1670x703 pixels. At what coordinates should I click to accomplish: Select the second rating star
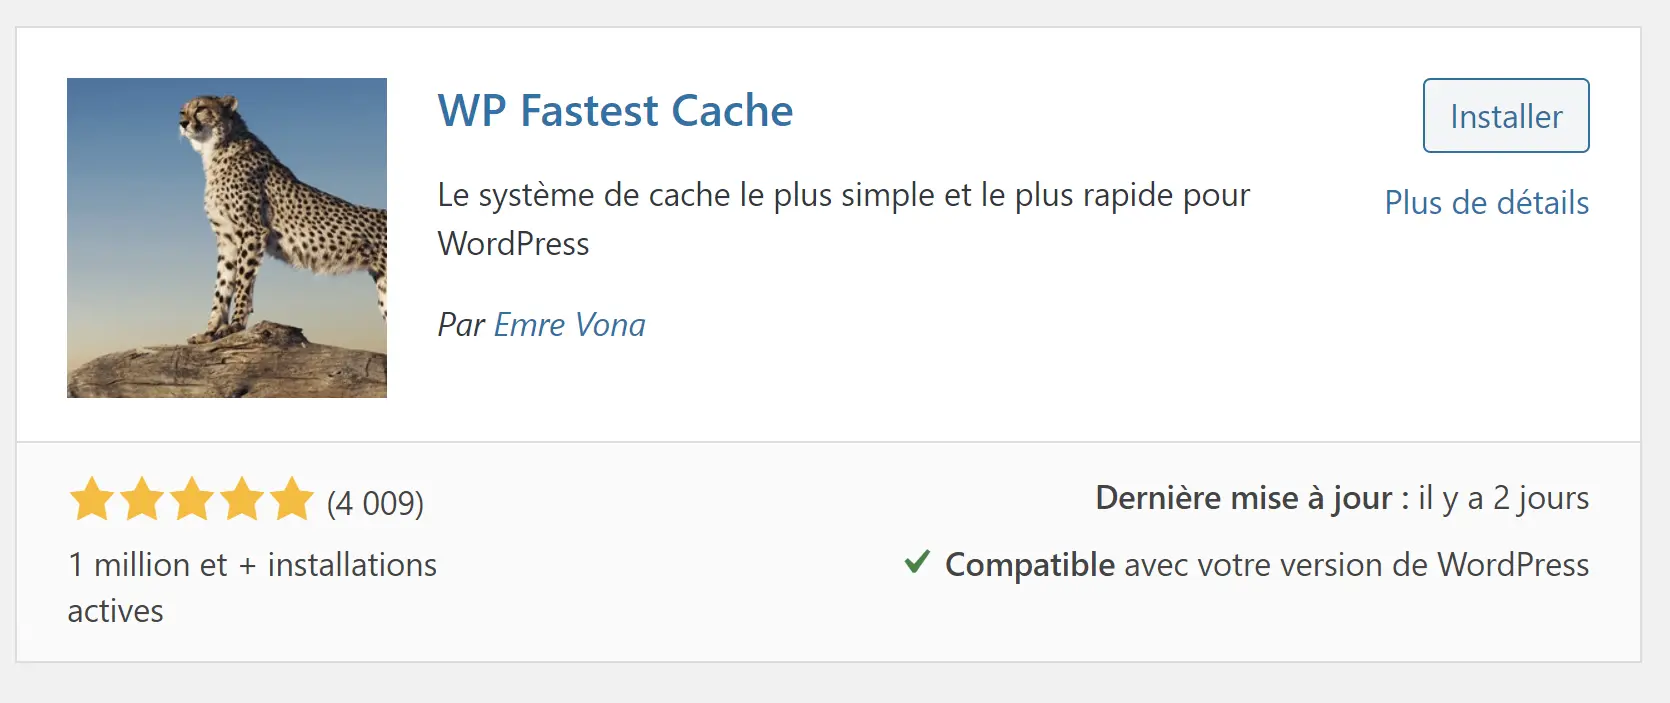141,498
